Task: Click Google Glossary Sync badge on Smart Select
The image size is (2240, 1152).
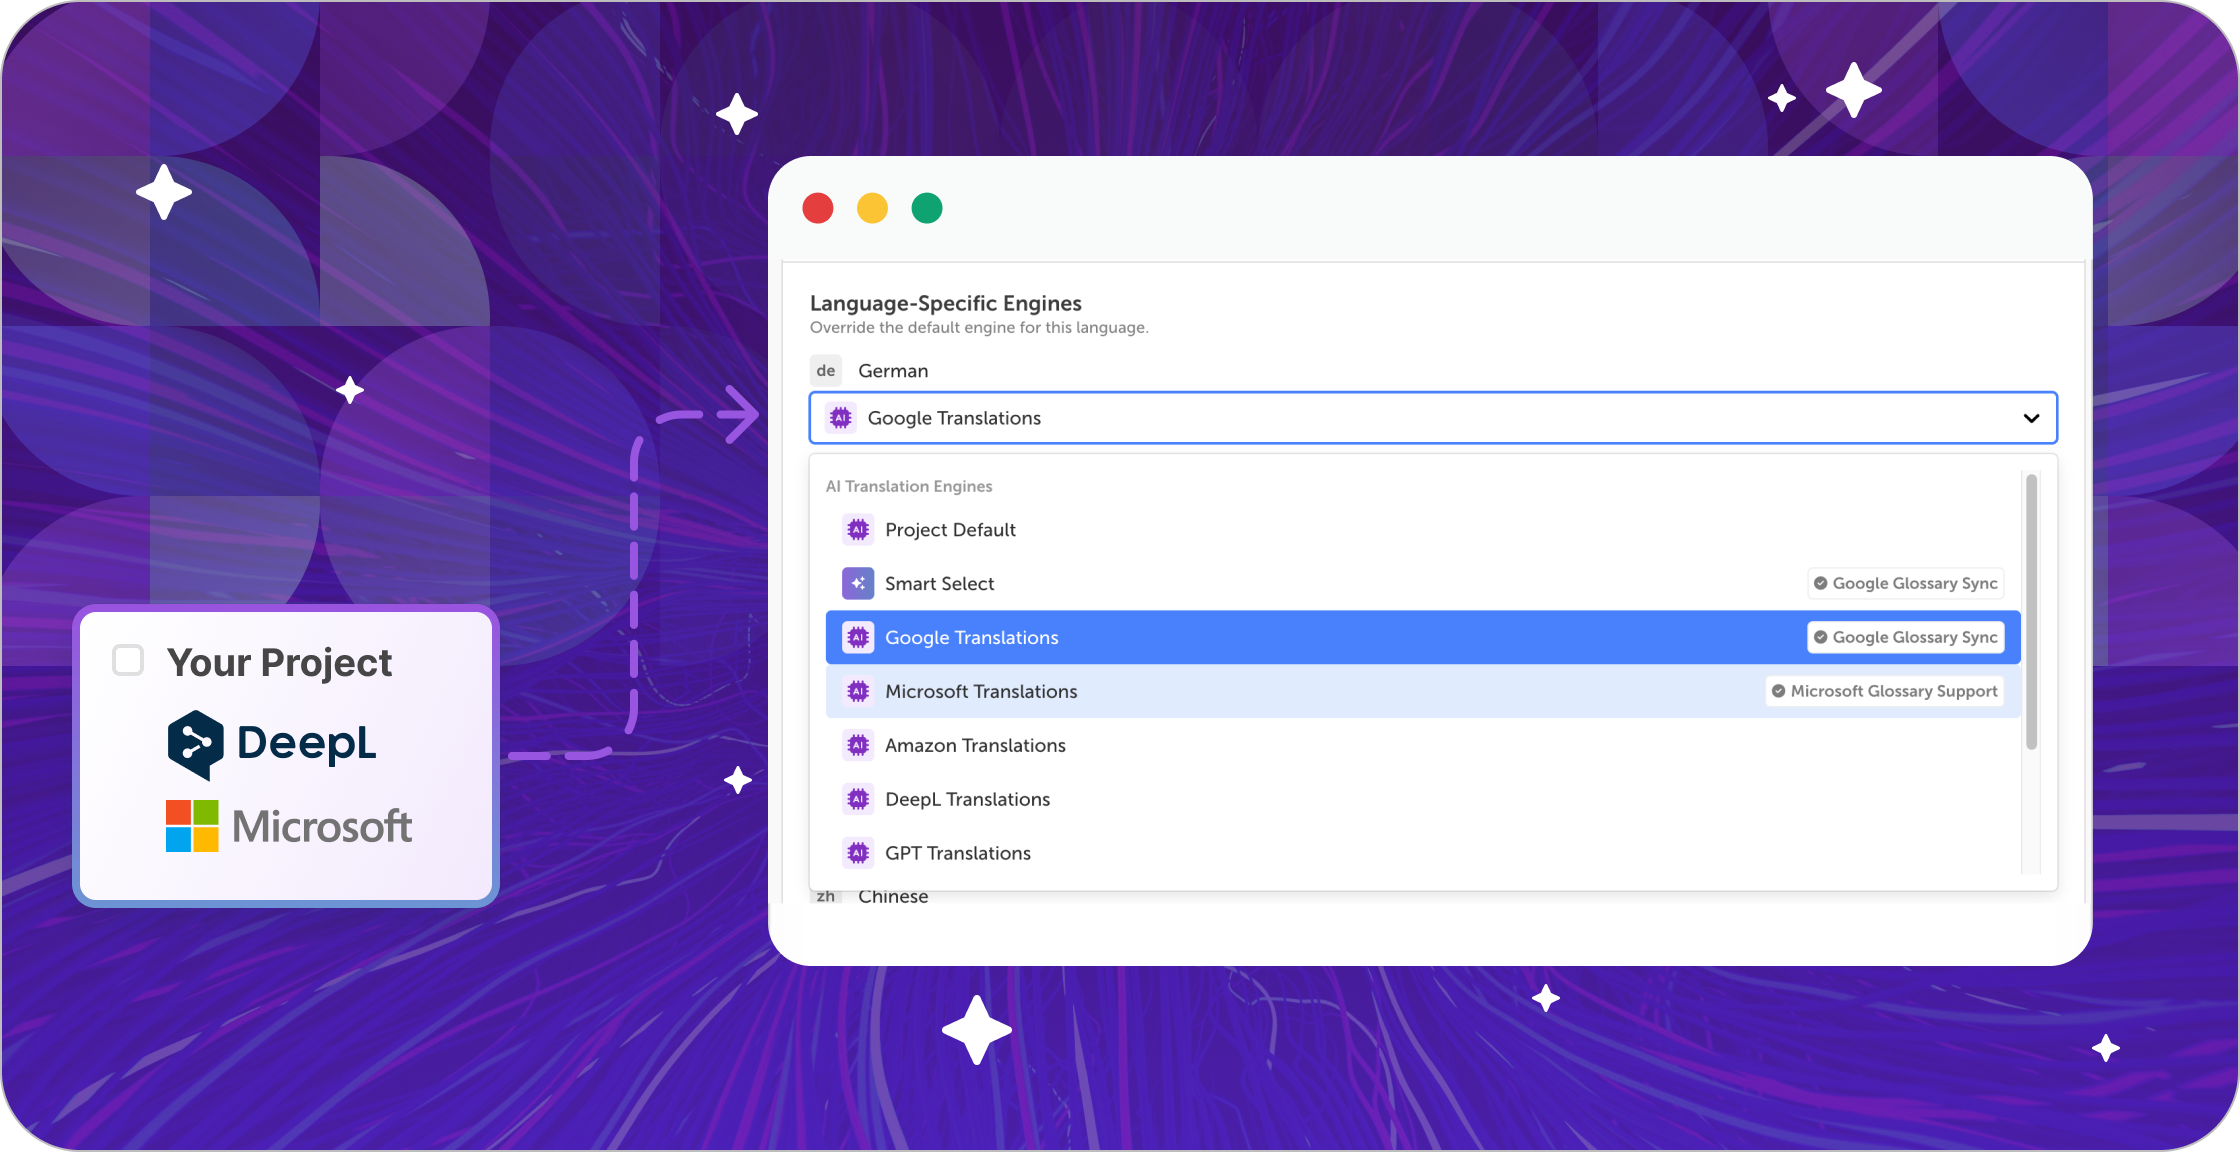Action: (x=1906, y=584)
